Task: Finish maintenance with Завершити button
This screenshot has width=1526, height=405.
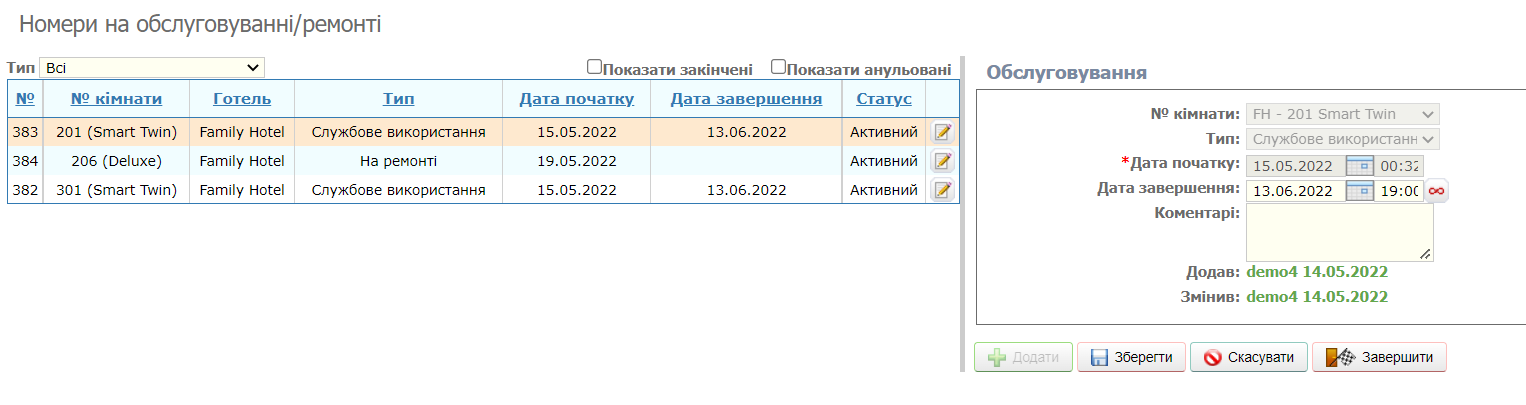Action: [1380, 357]
